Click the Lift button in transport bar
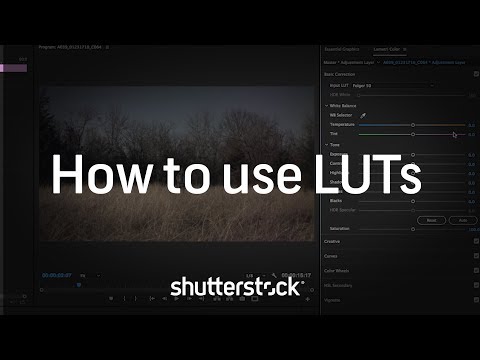The width and height of the screenshot is (480, 360). (217, 299)
